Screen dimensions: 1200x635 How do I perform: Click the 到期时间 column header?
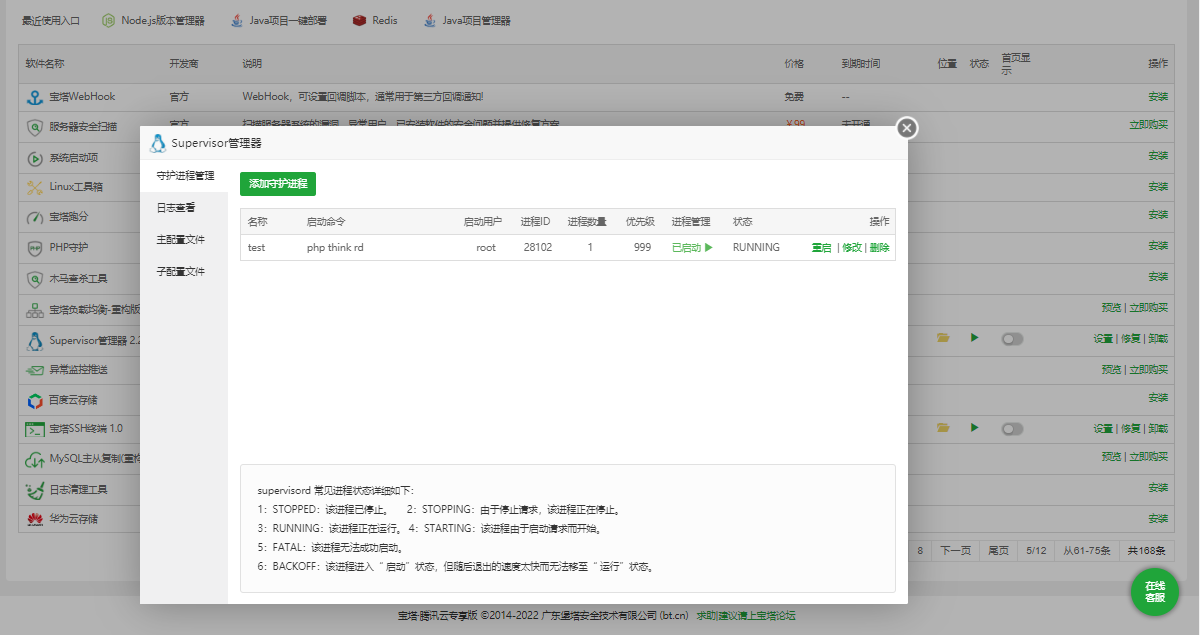coord(861,63)
